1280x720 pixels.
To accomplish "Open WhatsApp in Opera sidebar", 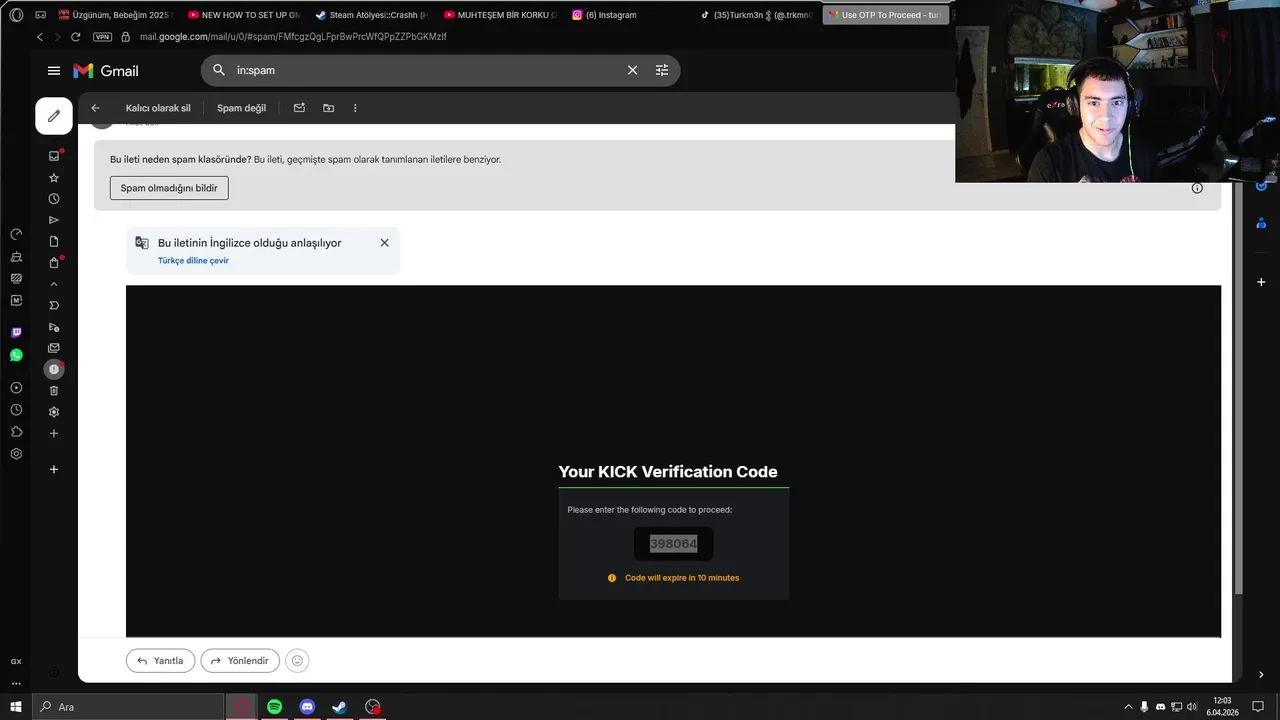I will [x=16, y=355].
